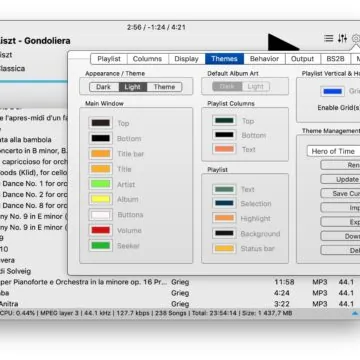The image size is (360, 360).
Task: Click the time display 2:56 / -1:24 / 4:21
Action: click(156, 27)
